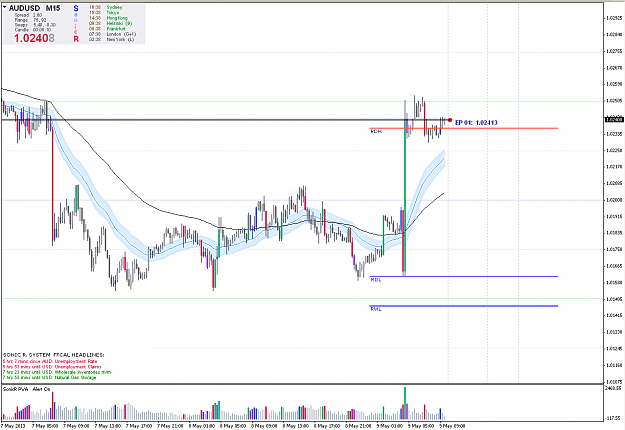The height and width of the screenshot is (430, 625).
Task: Click the Spread value in info panel
Action: (38, 15)
